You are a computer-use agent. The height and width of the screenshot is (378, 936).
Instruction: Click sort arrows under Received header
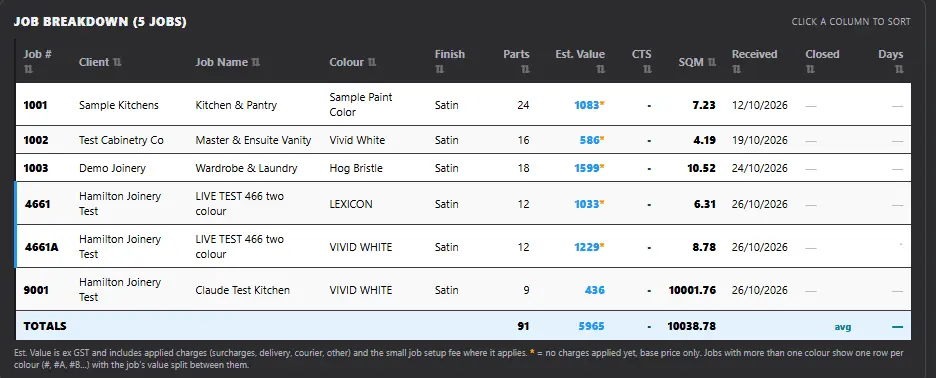click(736, 70)
